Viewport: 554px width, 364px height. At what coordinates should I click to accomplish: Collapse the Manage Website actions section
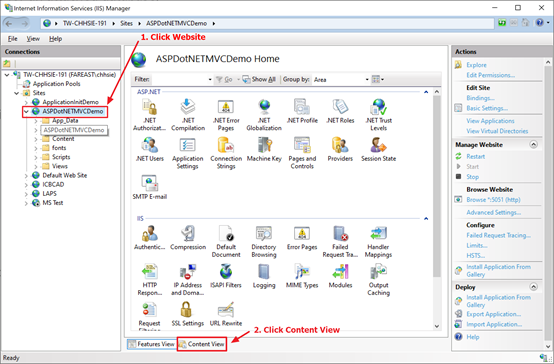[x=534, y=145]
